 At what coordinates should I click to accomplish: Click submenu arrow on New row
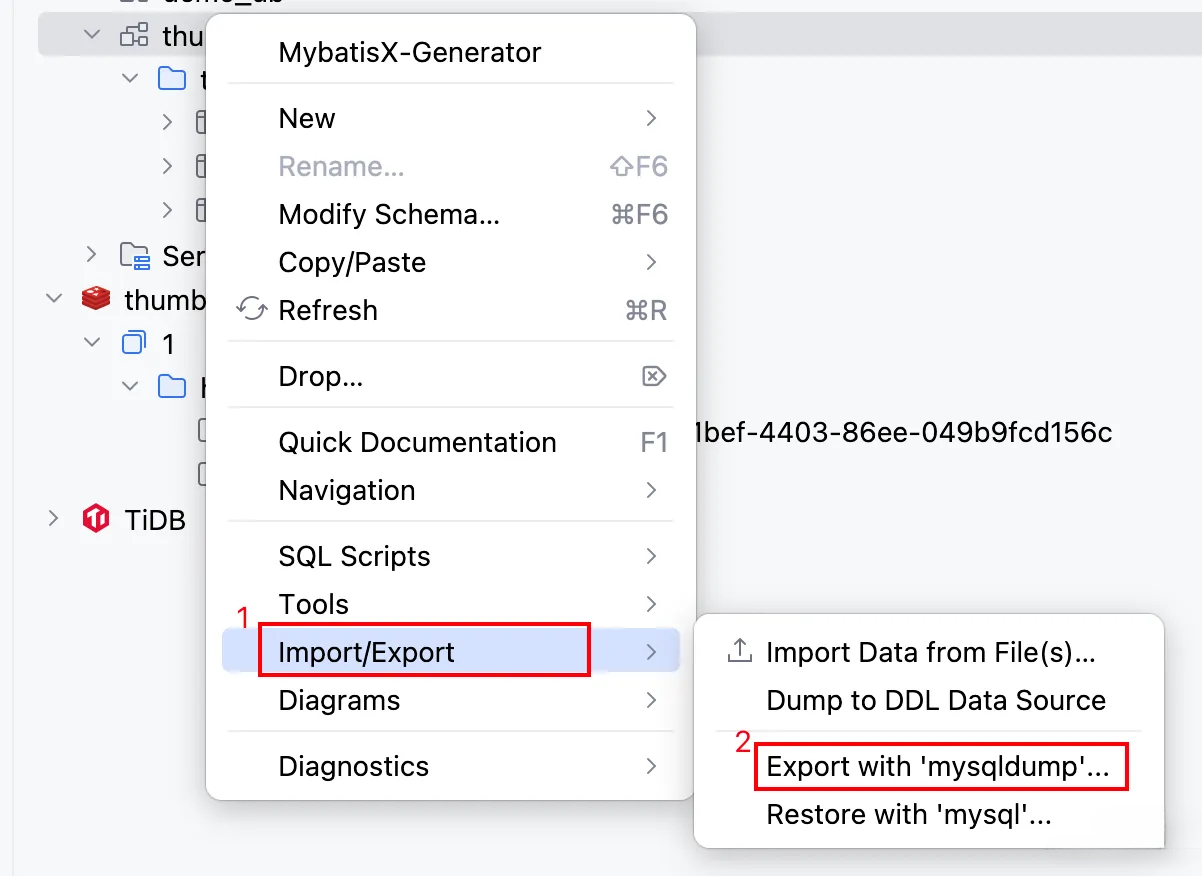(652, 118)
